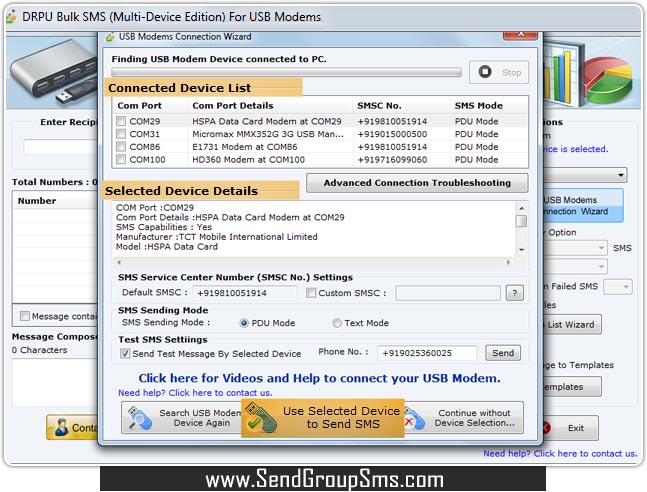Click Need help contact us link in wizard
The width and height of the screenshot is (647, 492).
pyautogui.click(x=195, y=393)
